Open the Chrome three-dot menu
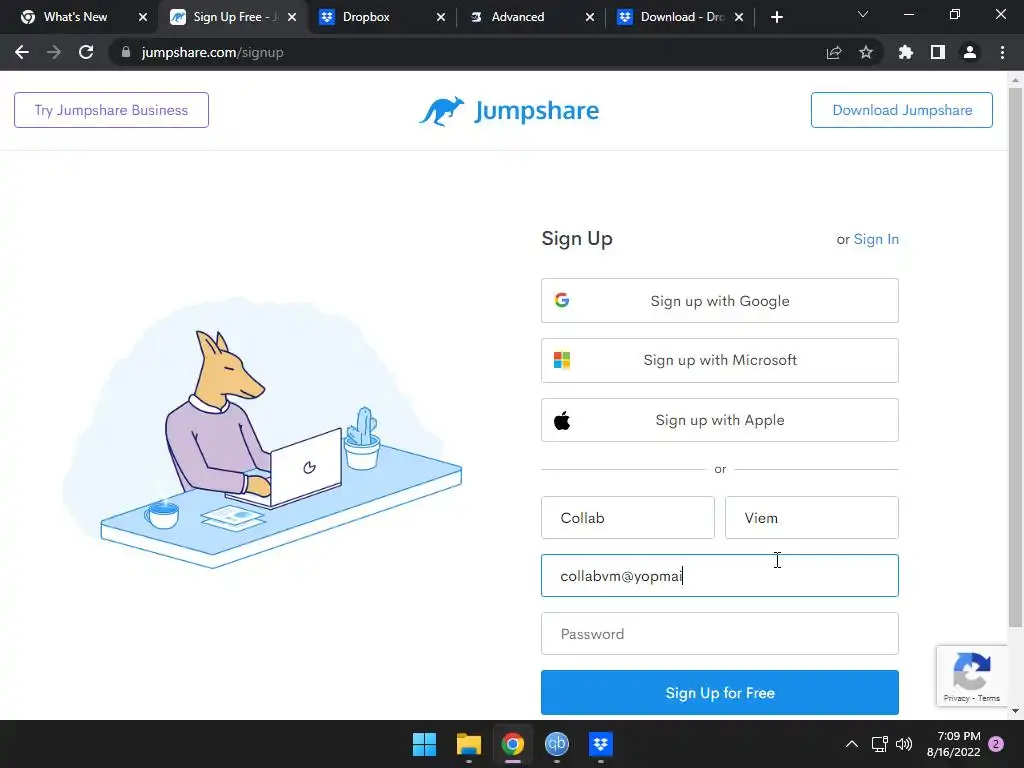The height and width of the screenshot is (768, 1024). point(1002,52)
